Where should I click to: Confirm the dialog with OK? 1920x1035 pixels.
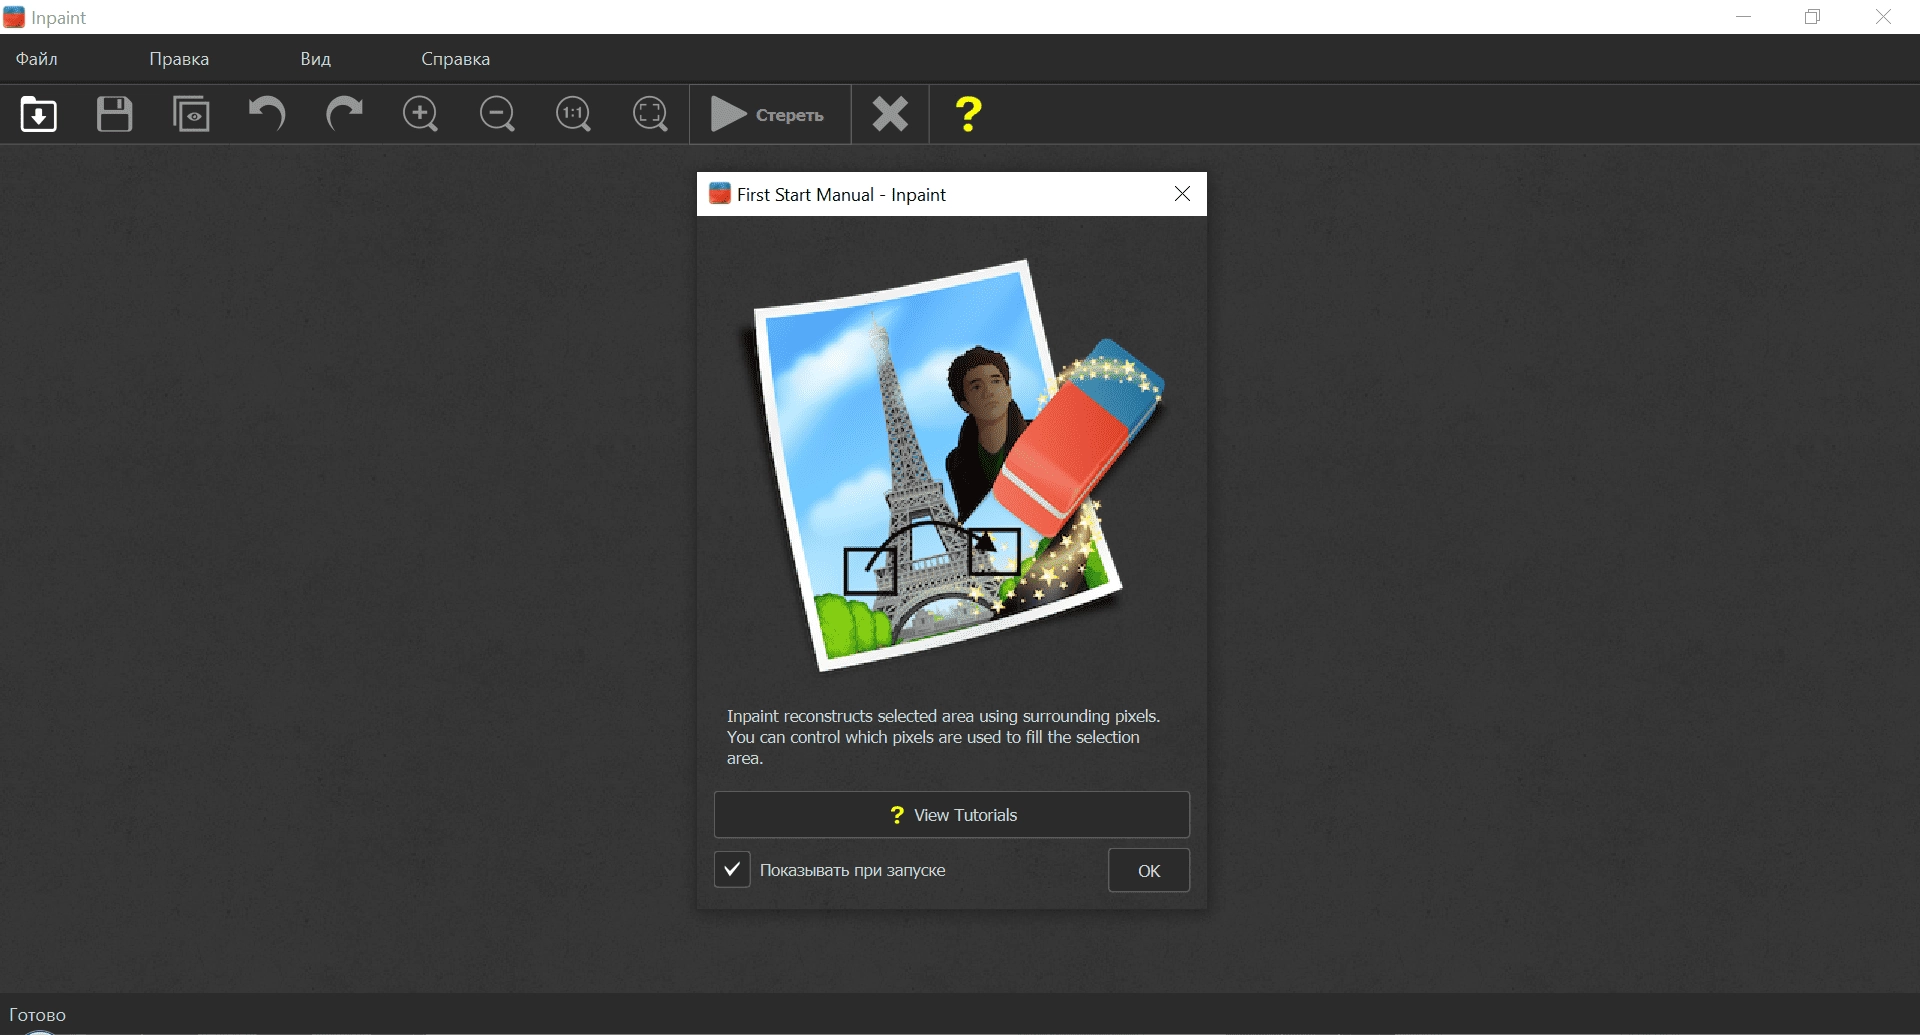pos(1149,870)
